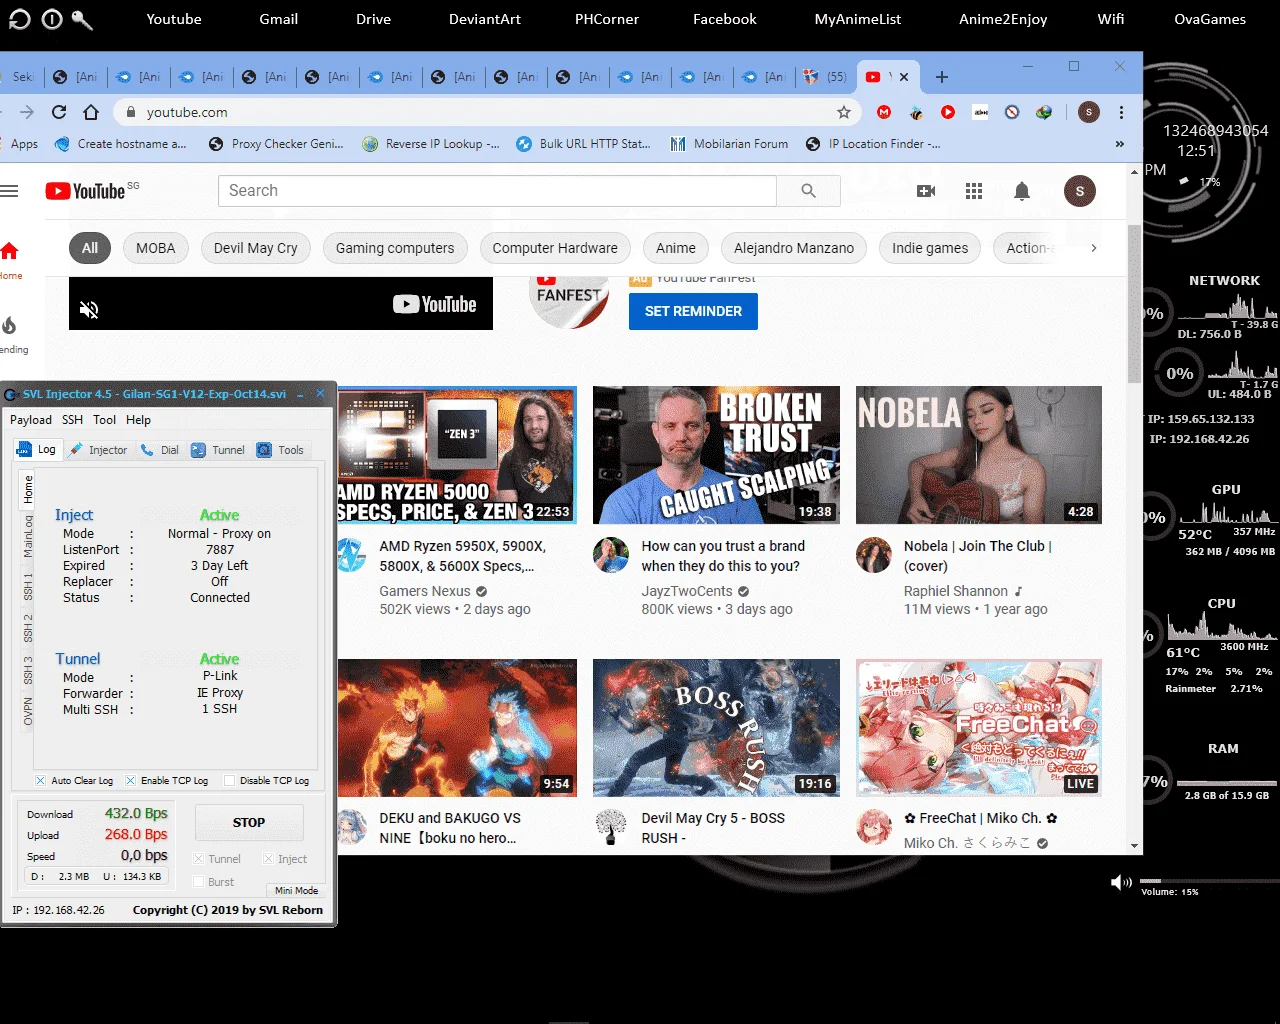Click the YouTube search magnifier button
Image resolution: width=1280 pixels, height=1024 pixels.
[808, 191]
